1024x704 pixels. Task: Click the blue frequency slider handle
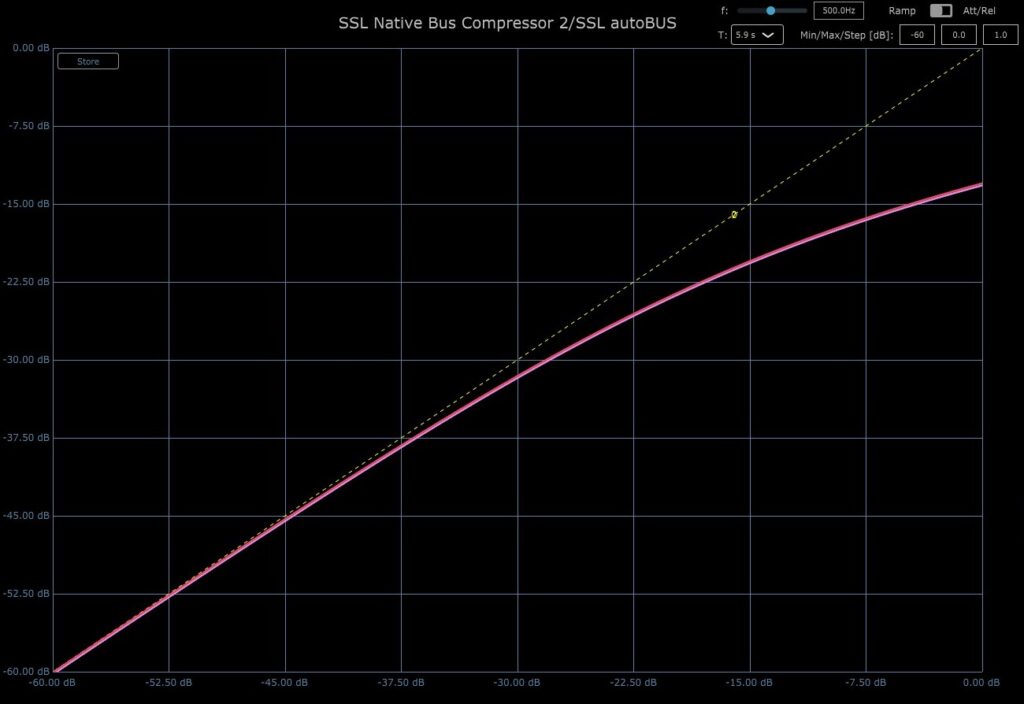coord(770,10)
